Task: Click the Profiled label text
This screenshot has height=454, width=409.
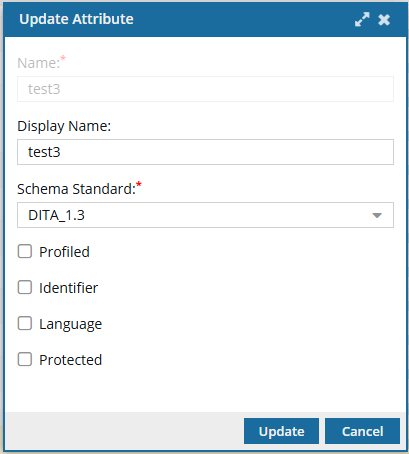Action: [x=64, y=252]
